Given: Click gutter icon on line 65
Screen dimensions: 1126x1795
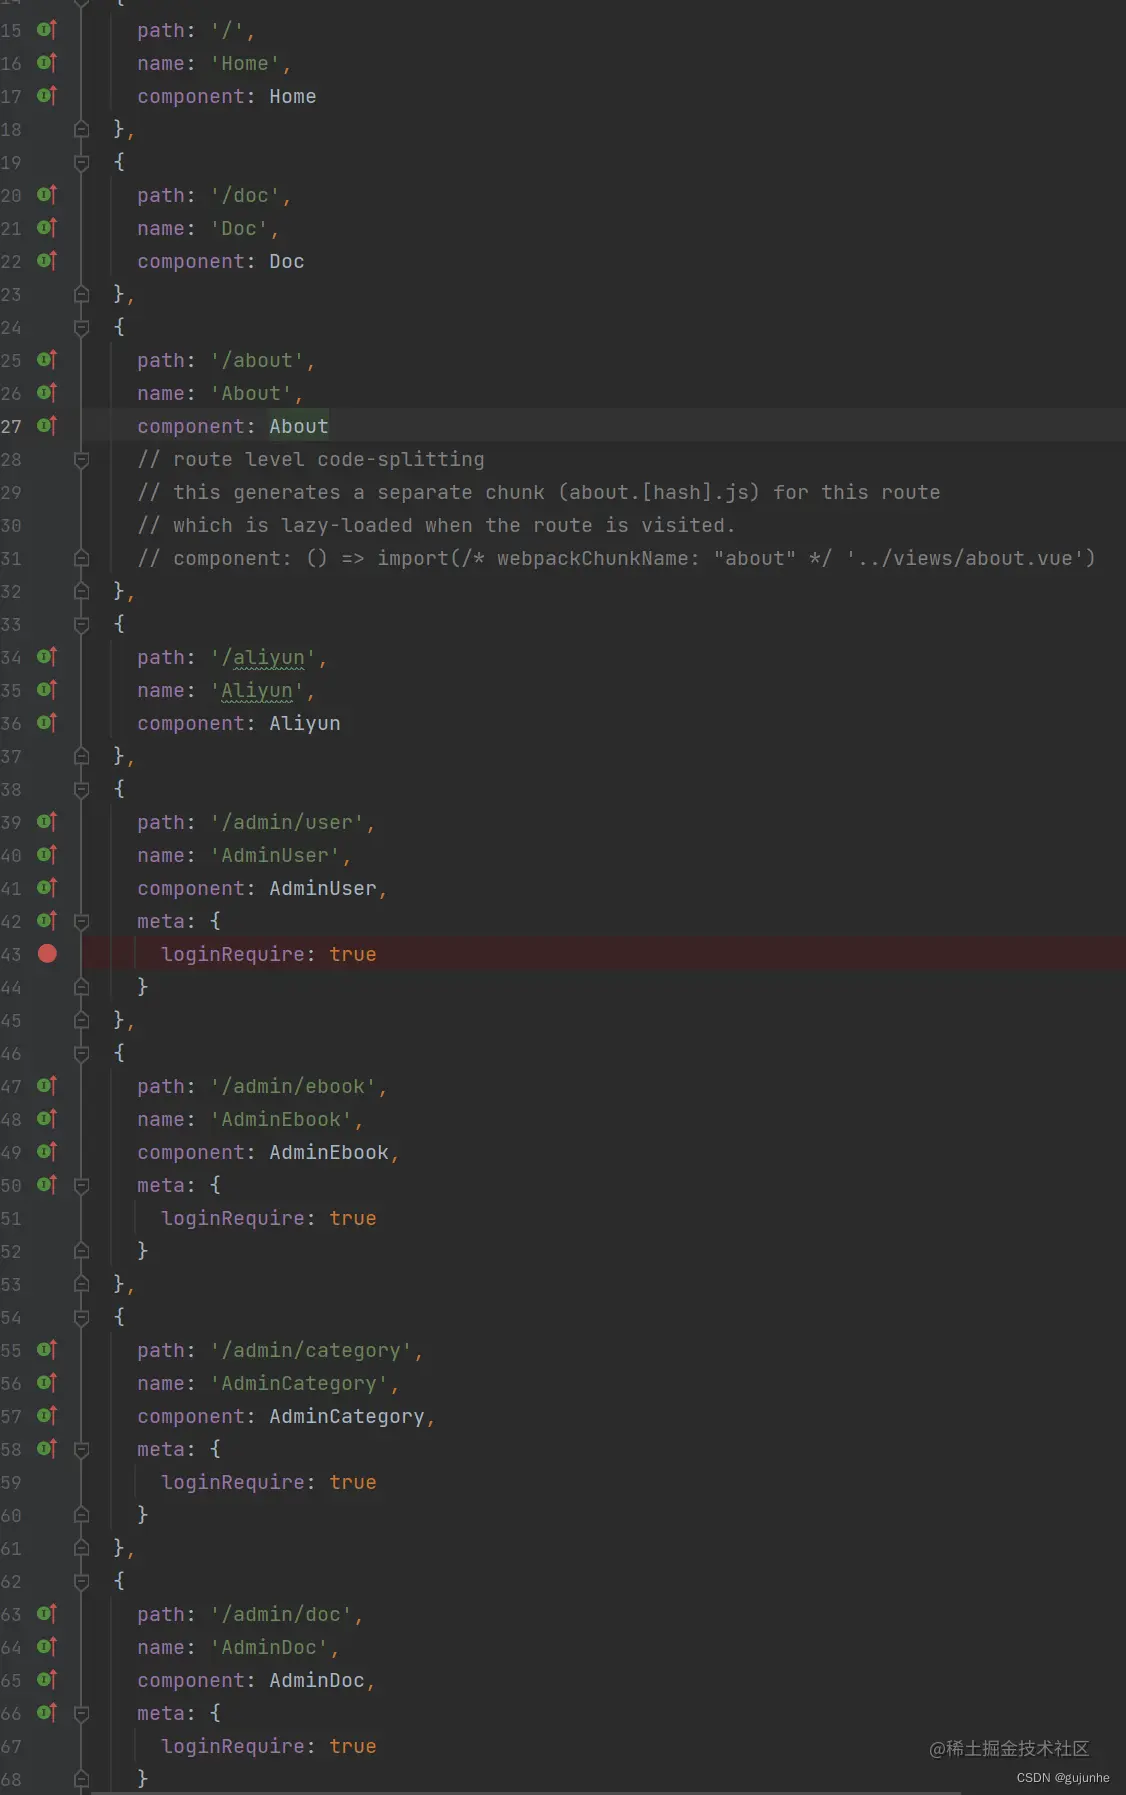Looking at the screenshot, I should pyautogui.click(x=47, y=1680).
